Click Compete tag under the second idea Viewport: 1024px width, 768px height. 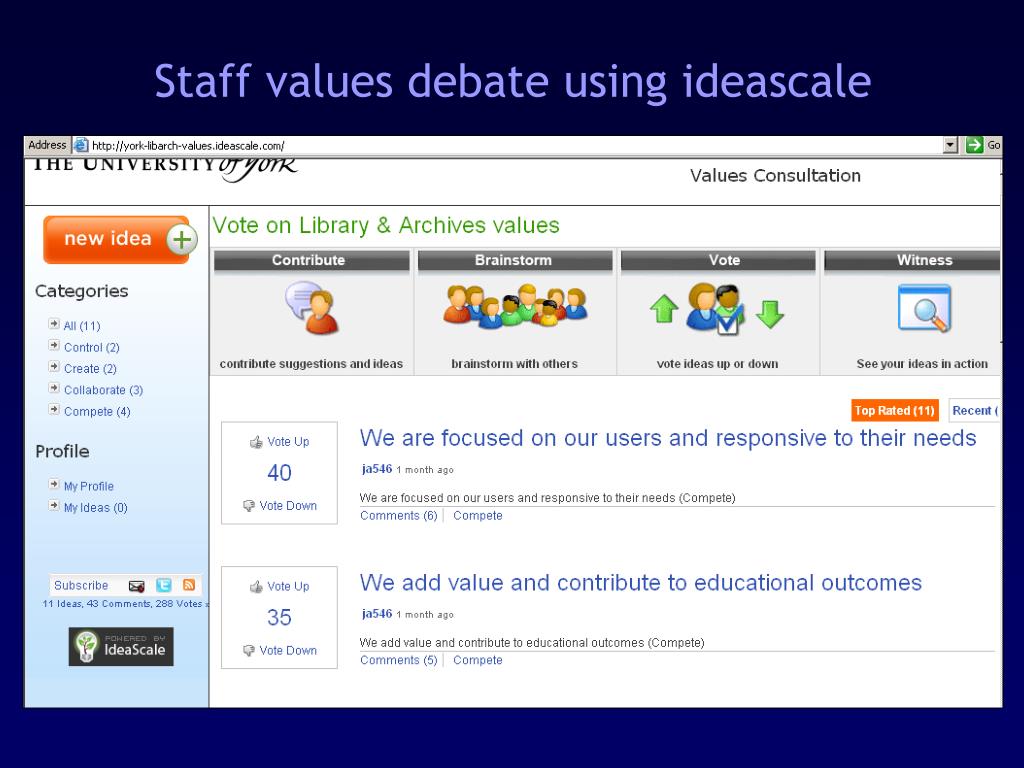point(478,660)
